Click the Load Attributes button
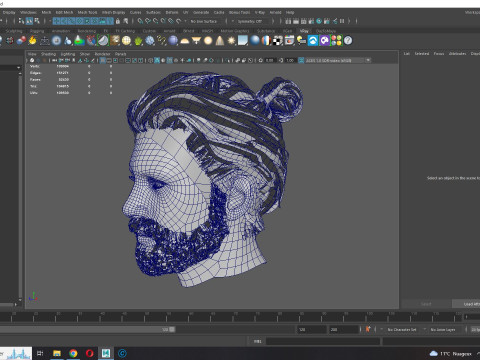 pos(467,304)
